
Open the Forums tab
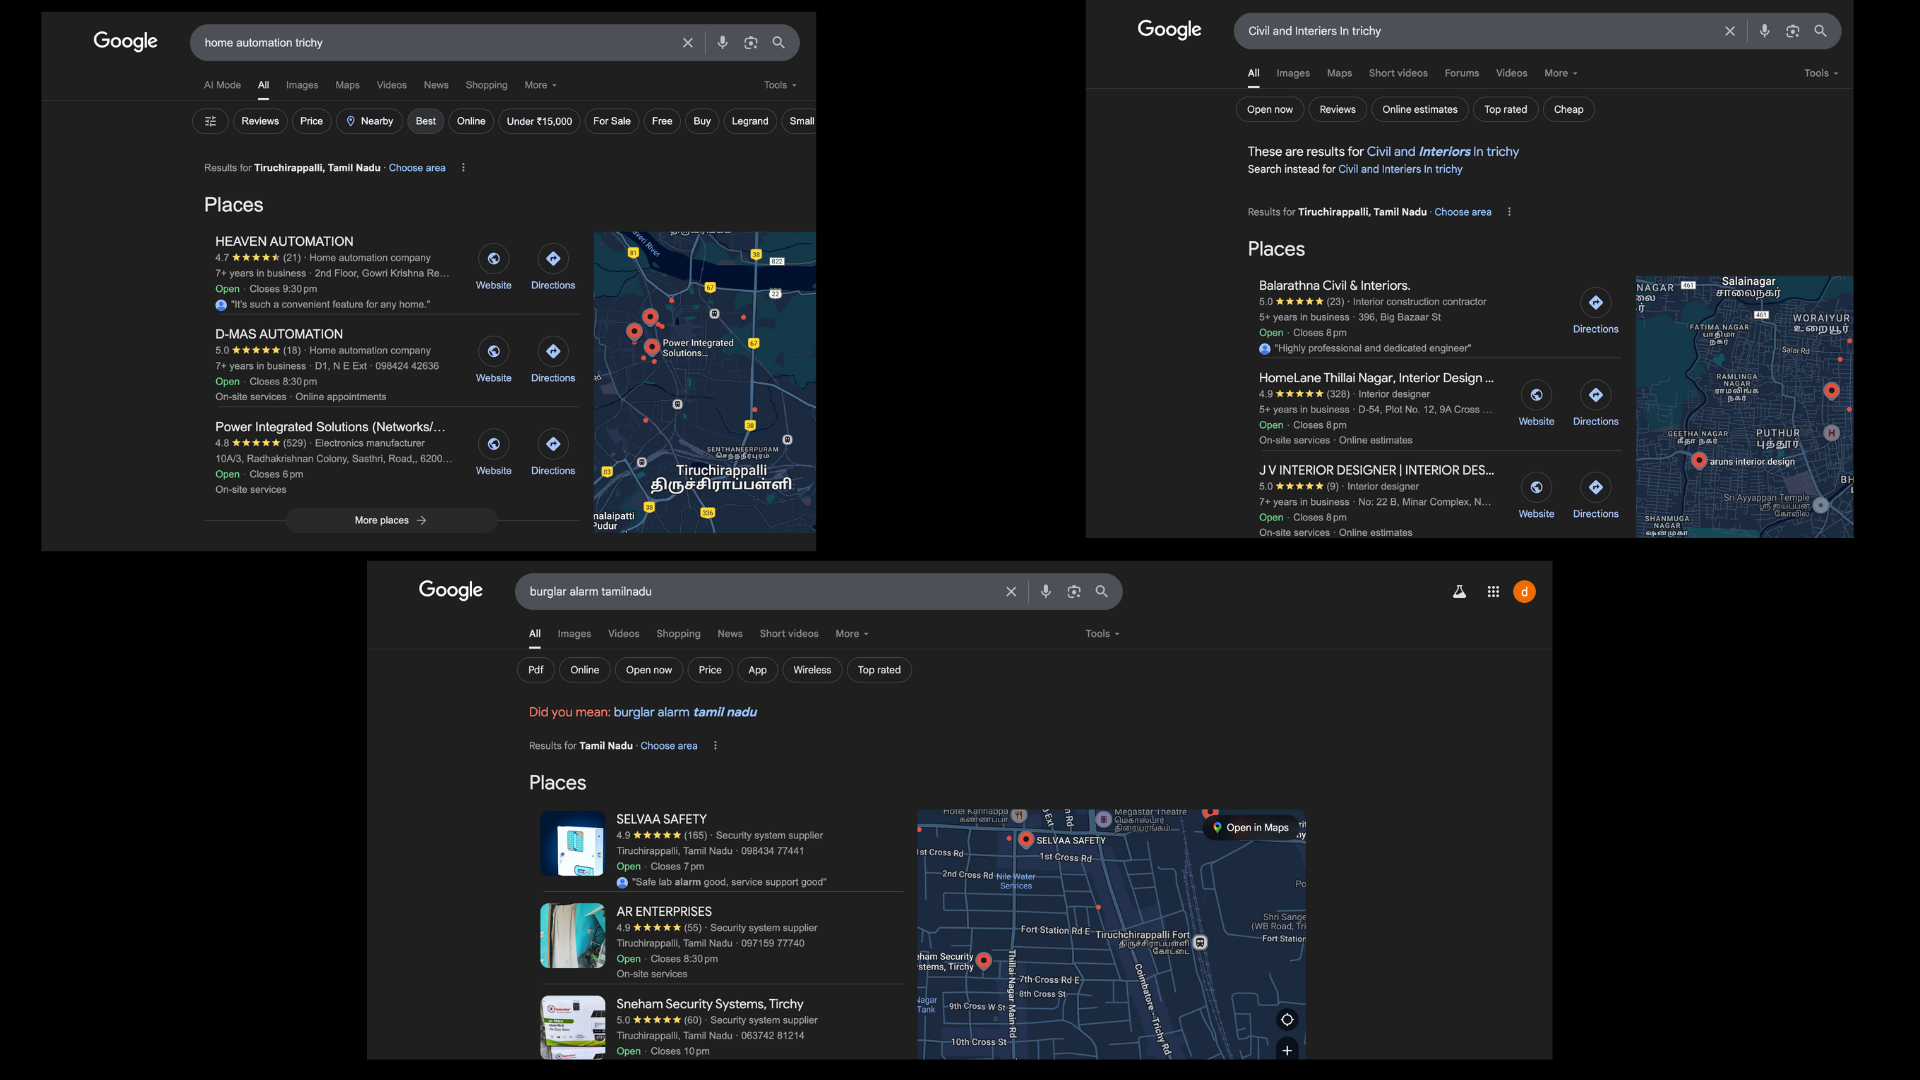tap(1460, 74)
